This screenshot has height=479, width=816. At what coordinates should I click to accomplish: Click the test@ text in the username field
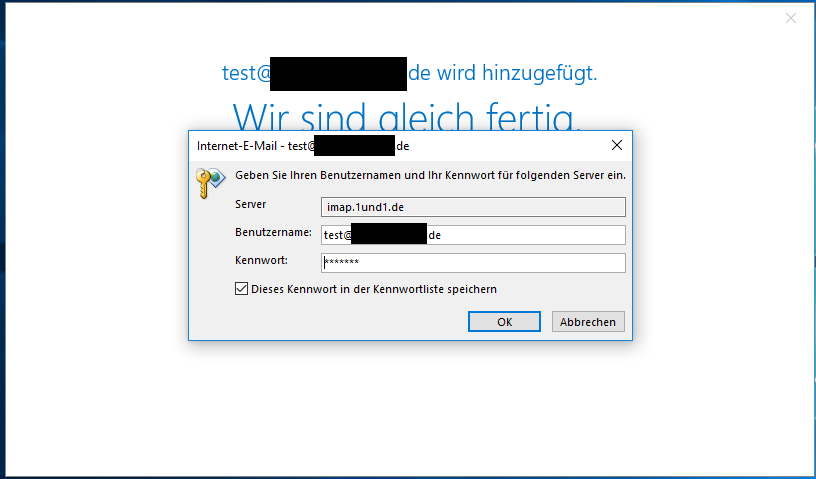(x=337, y=235)
